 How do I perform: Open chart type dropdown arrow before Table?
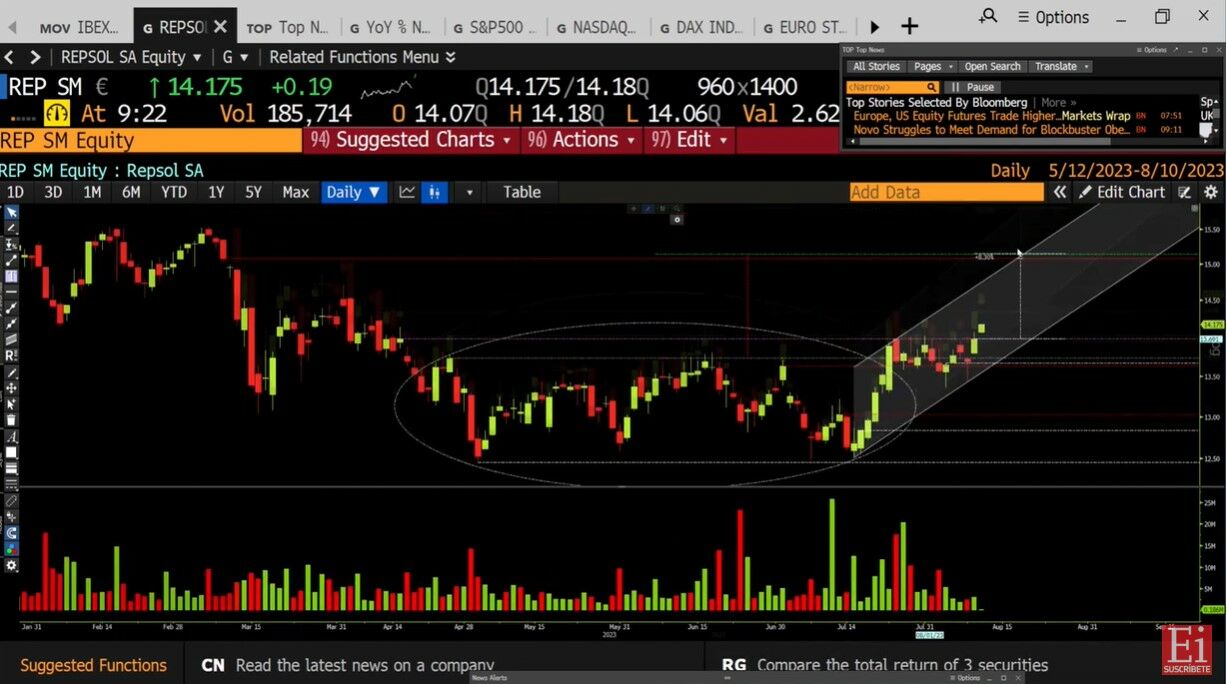470,192
